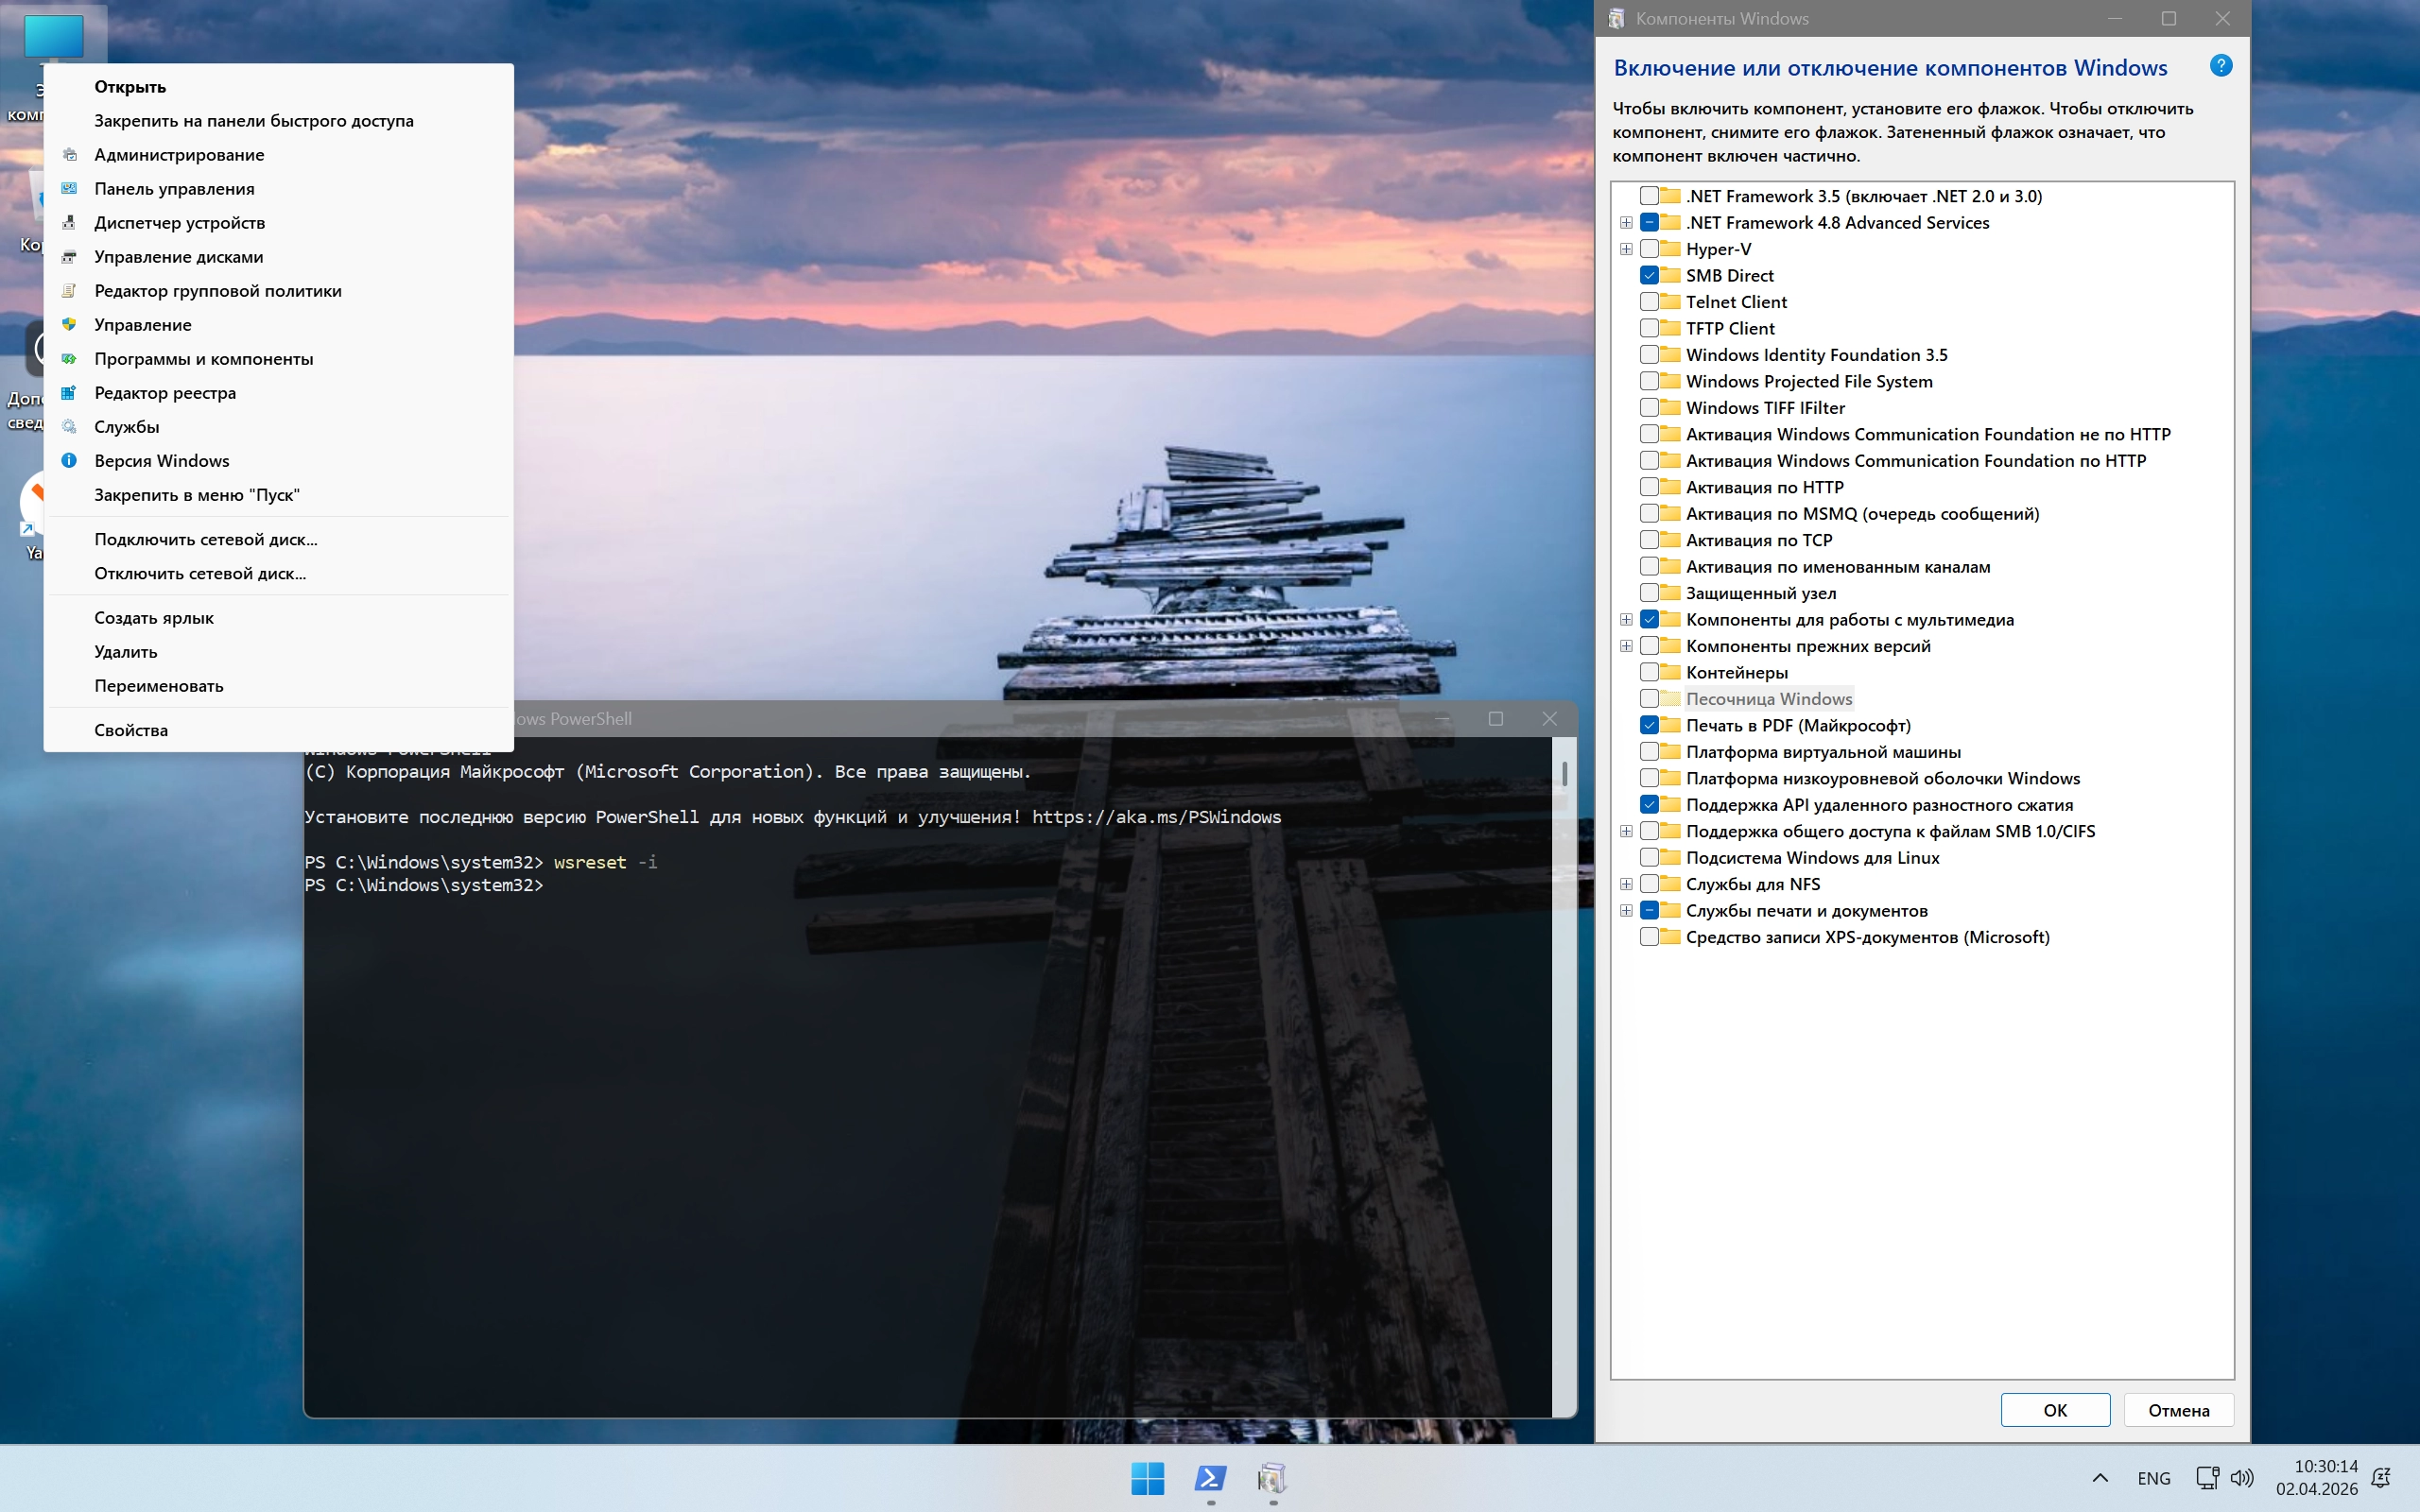Open Windows Start menu in taskbar
The height and width of the screenshot is (1512, 2420).
coord(1147,1477)
